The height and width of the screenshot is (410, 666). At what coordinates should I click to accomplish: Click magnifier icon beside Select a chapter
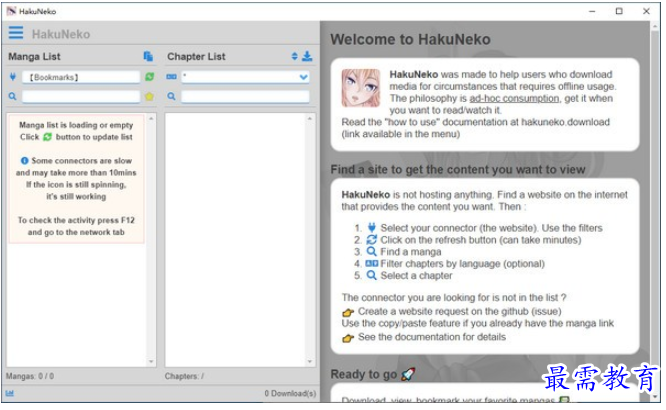pos(372,275)
